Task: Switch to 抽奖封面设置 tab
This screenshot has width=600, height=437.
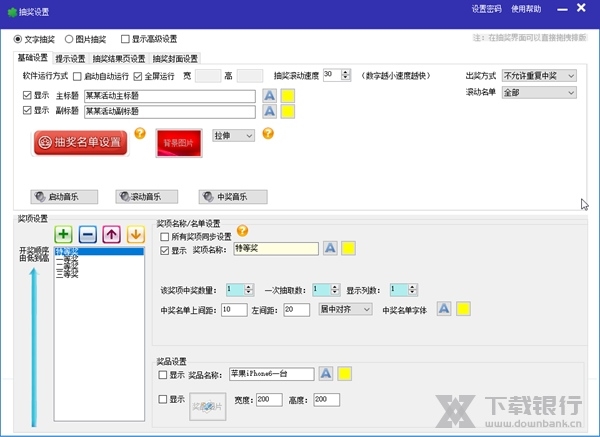Action: (175, 59)
